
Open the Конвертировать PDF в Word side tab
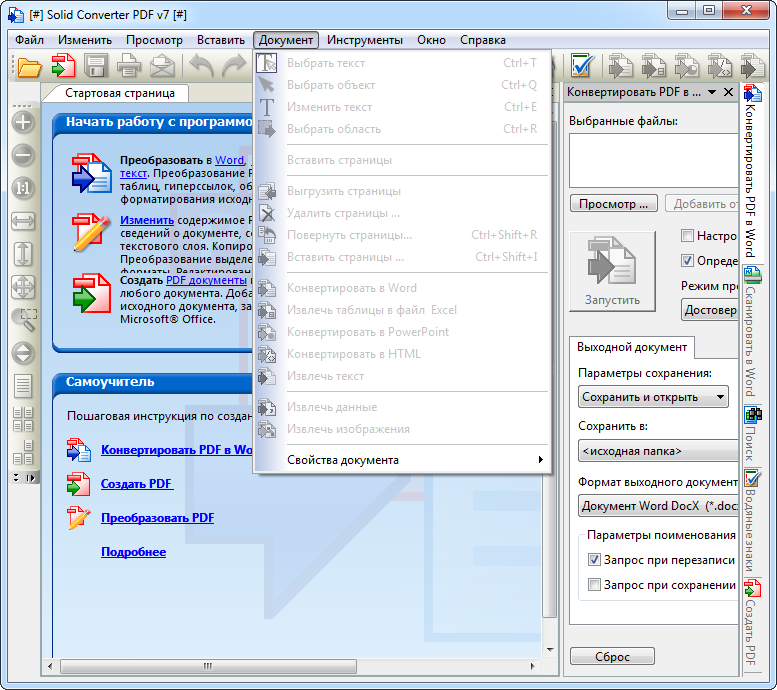pyautogui.click(x=752, y=172)
